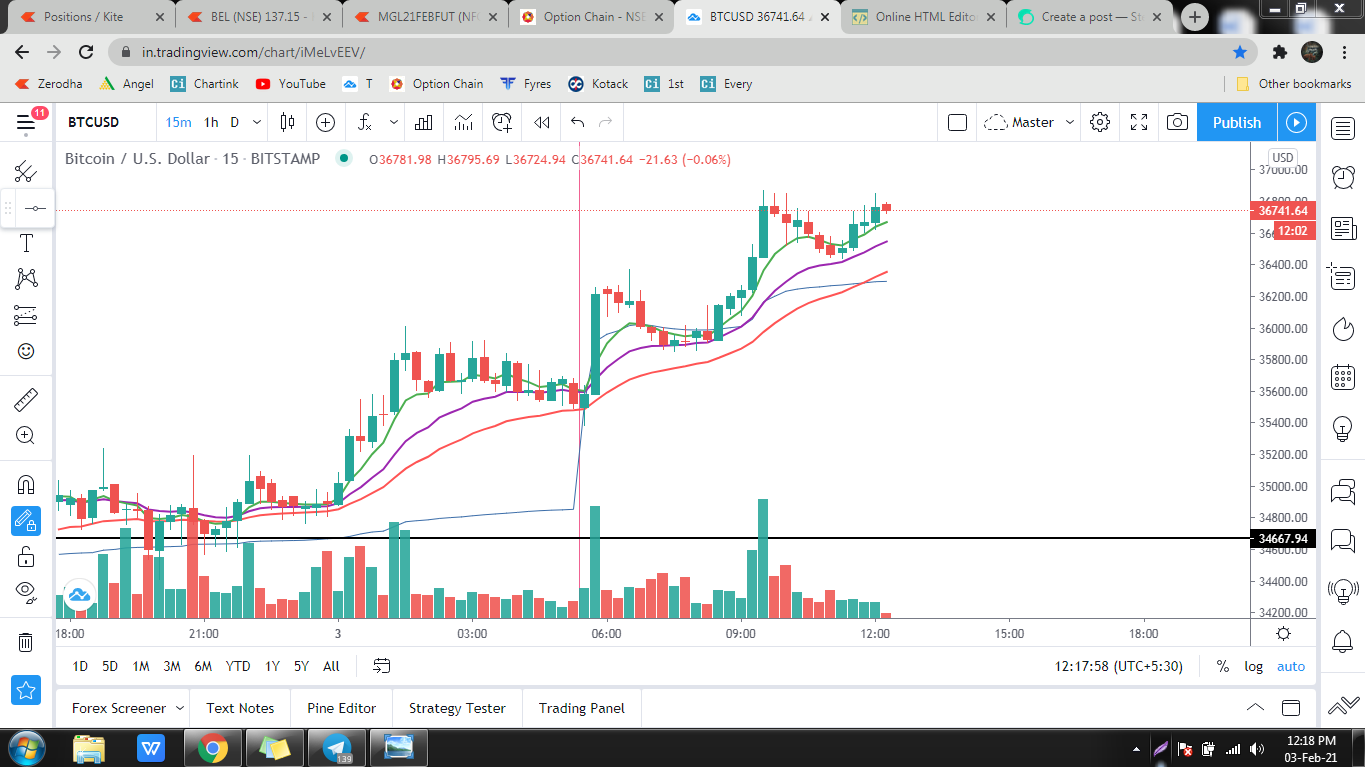Toggle the favorites star toolbar button
1365x767 pixels.
(x=26, y=690)
